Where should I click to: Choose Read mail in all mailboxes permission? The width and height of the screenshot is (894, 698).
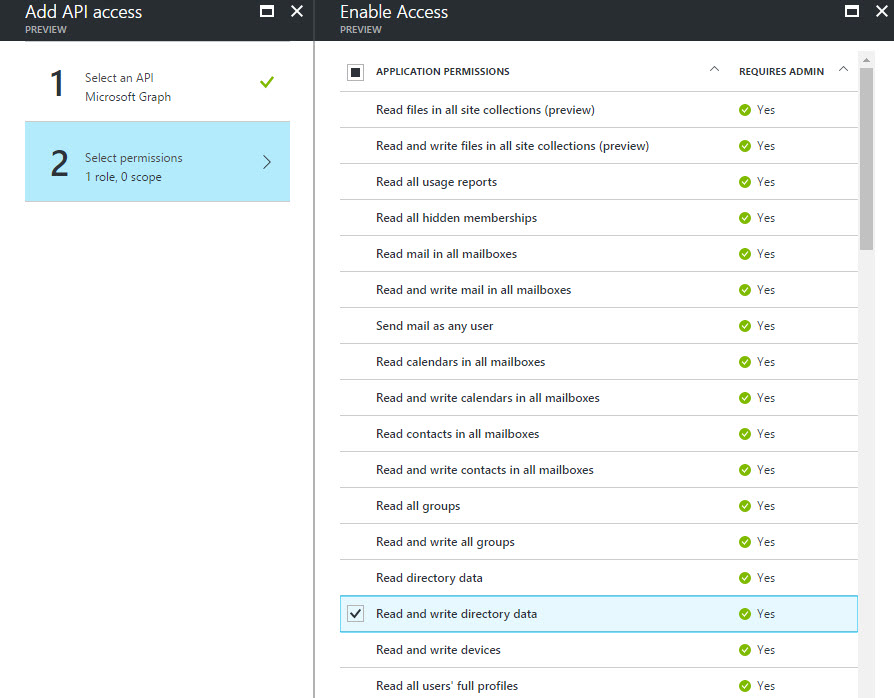[447, 254]
